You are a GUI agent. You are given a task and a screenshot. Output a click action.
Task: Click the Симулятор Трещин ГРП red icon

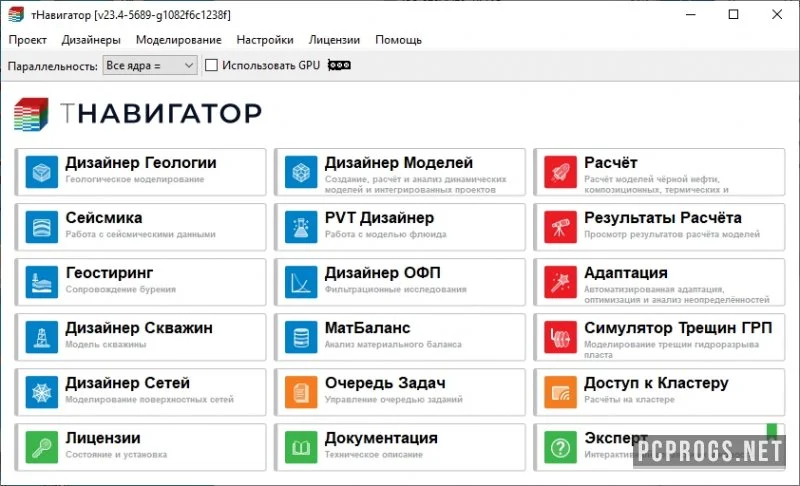[560, 337]
